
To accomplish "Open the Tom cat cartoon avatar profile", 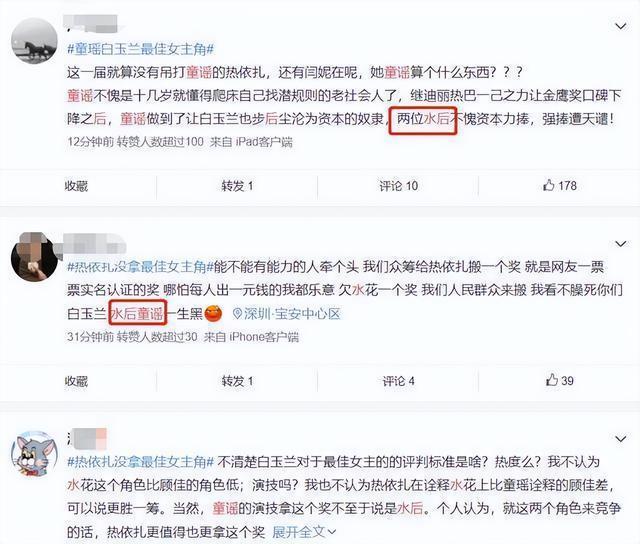I will pyautogui.click(x=34, y=454).
